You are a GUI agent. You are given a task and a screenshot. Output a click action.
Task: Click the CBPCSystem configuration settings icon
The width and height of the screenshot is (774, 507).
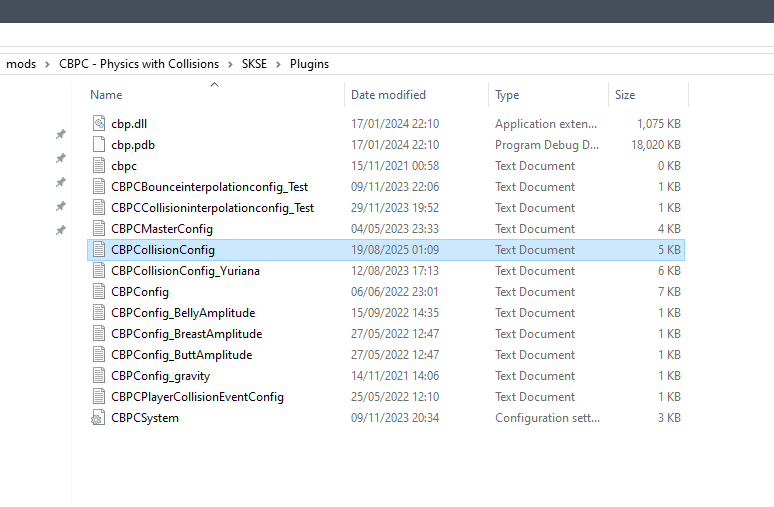(98, 418)
